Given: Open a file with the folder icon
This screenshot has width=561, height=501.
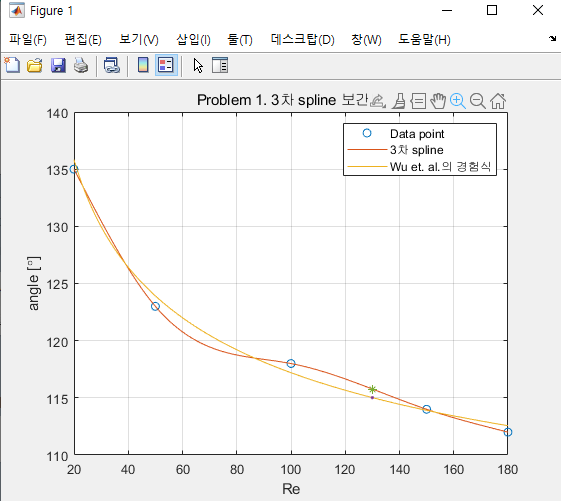Looking at the screenshot, I should point(35,65).
